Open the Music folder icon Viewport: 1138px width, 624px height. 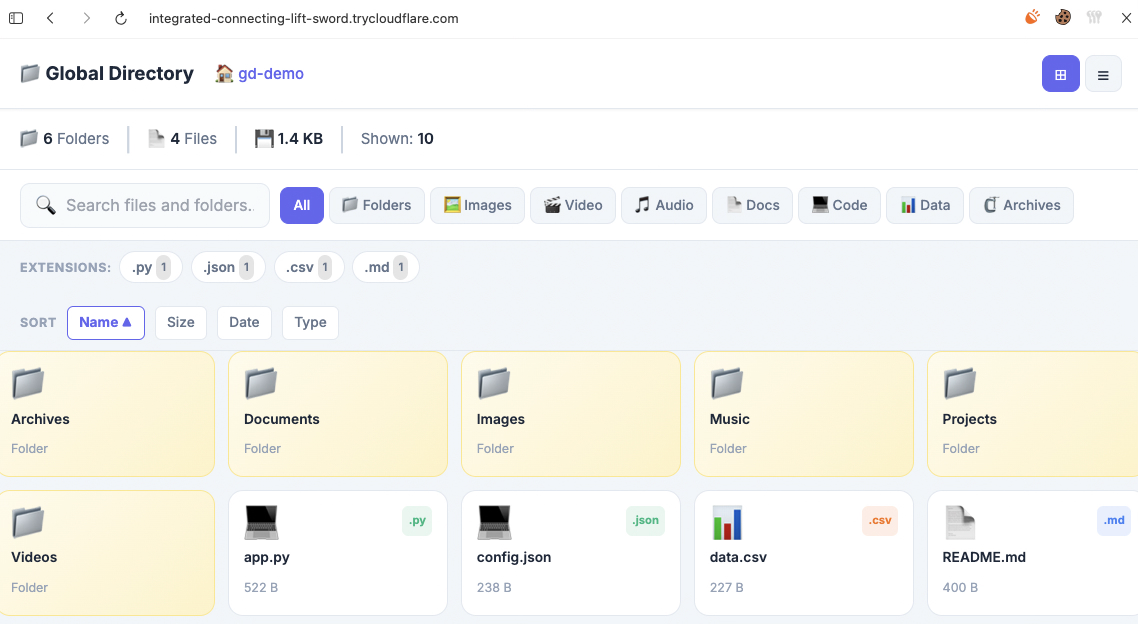(x=727, y=383)
